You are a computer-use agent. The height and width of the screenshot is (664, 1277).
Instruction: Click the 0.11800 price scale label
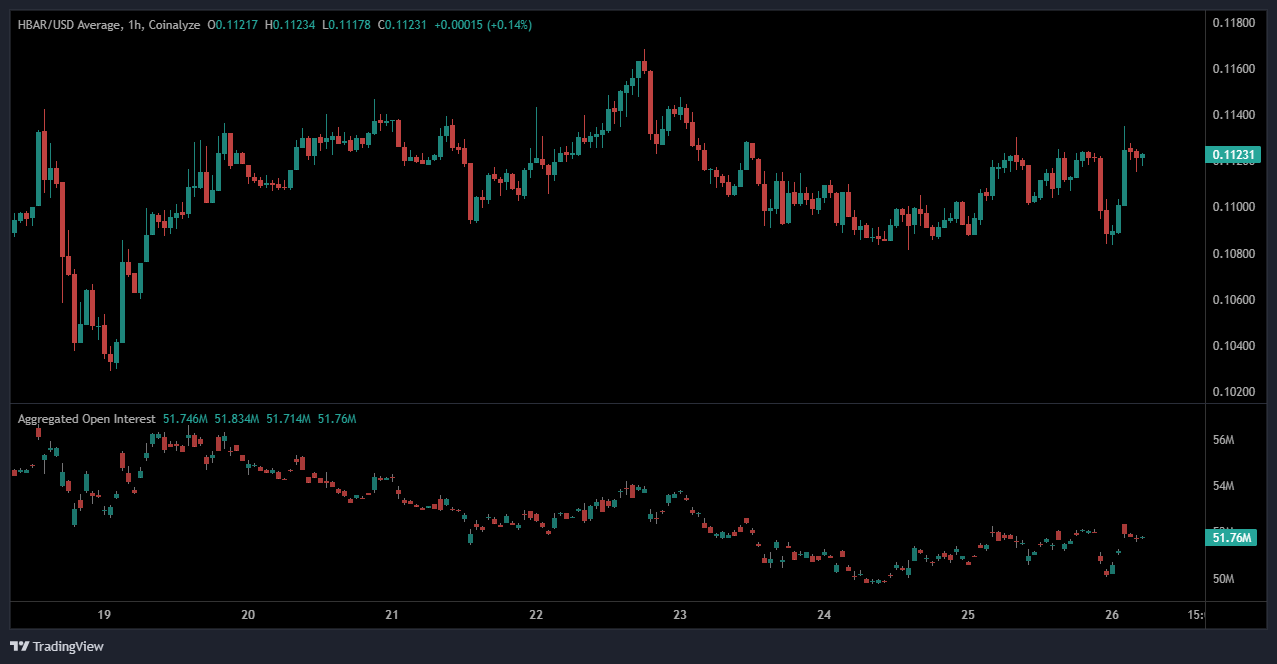pos(1234,23)
